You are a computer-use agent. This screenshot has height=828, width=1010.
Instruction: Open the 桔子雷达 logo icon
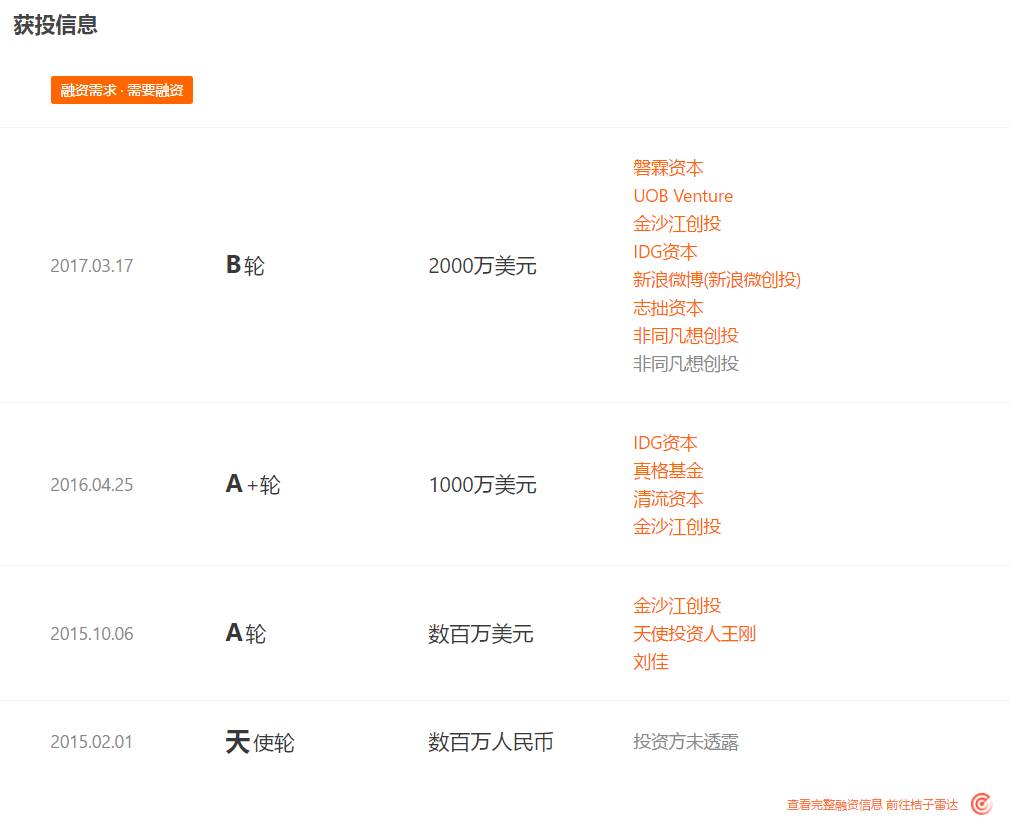pos(982,804)
